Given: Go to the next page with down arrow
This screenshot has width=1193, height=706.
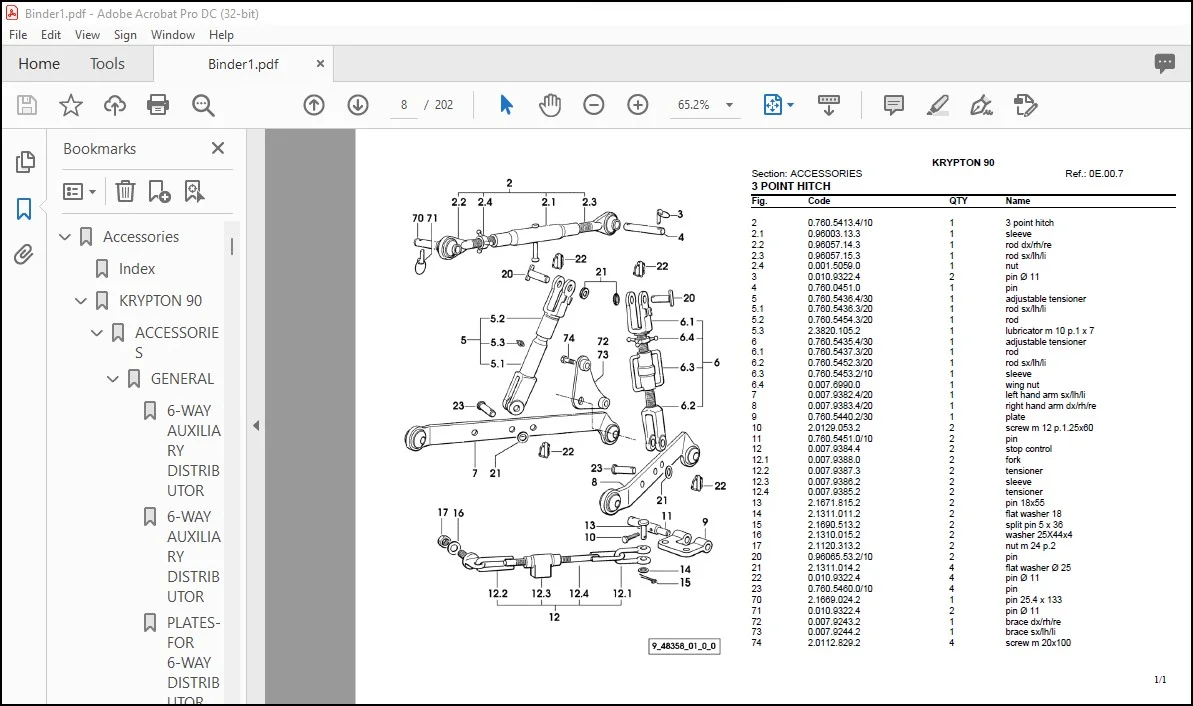Looking at the screenshot, I should pos(358,105).
